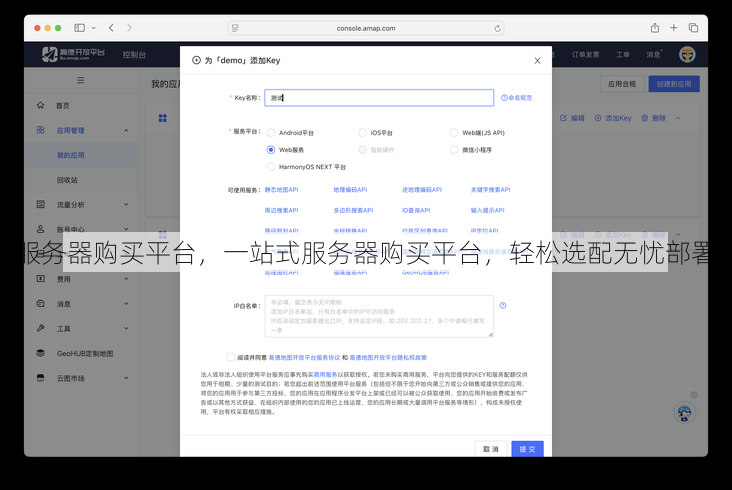Open the 高德地图开放平台隐私权政策 link
The width and height of the screenshot is (732, 490).
point(388,357)
